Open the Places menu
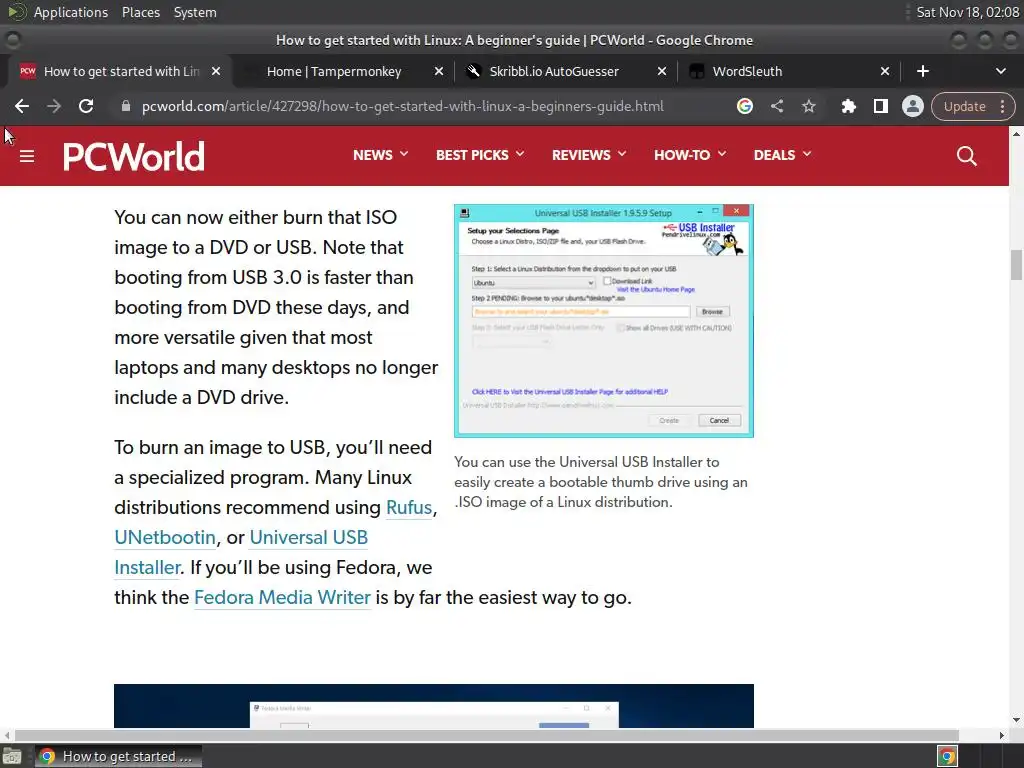Viewport: 1024px width, 768px height. (x=140, y=12)
